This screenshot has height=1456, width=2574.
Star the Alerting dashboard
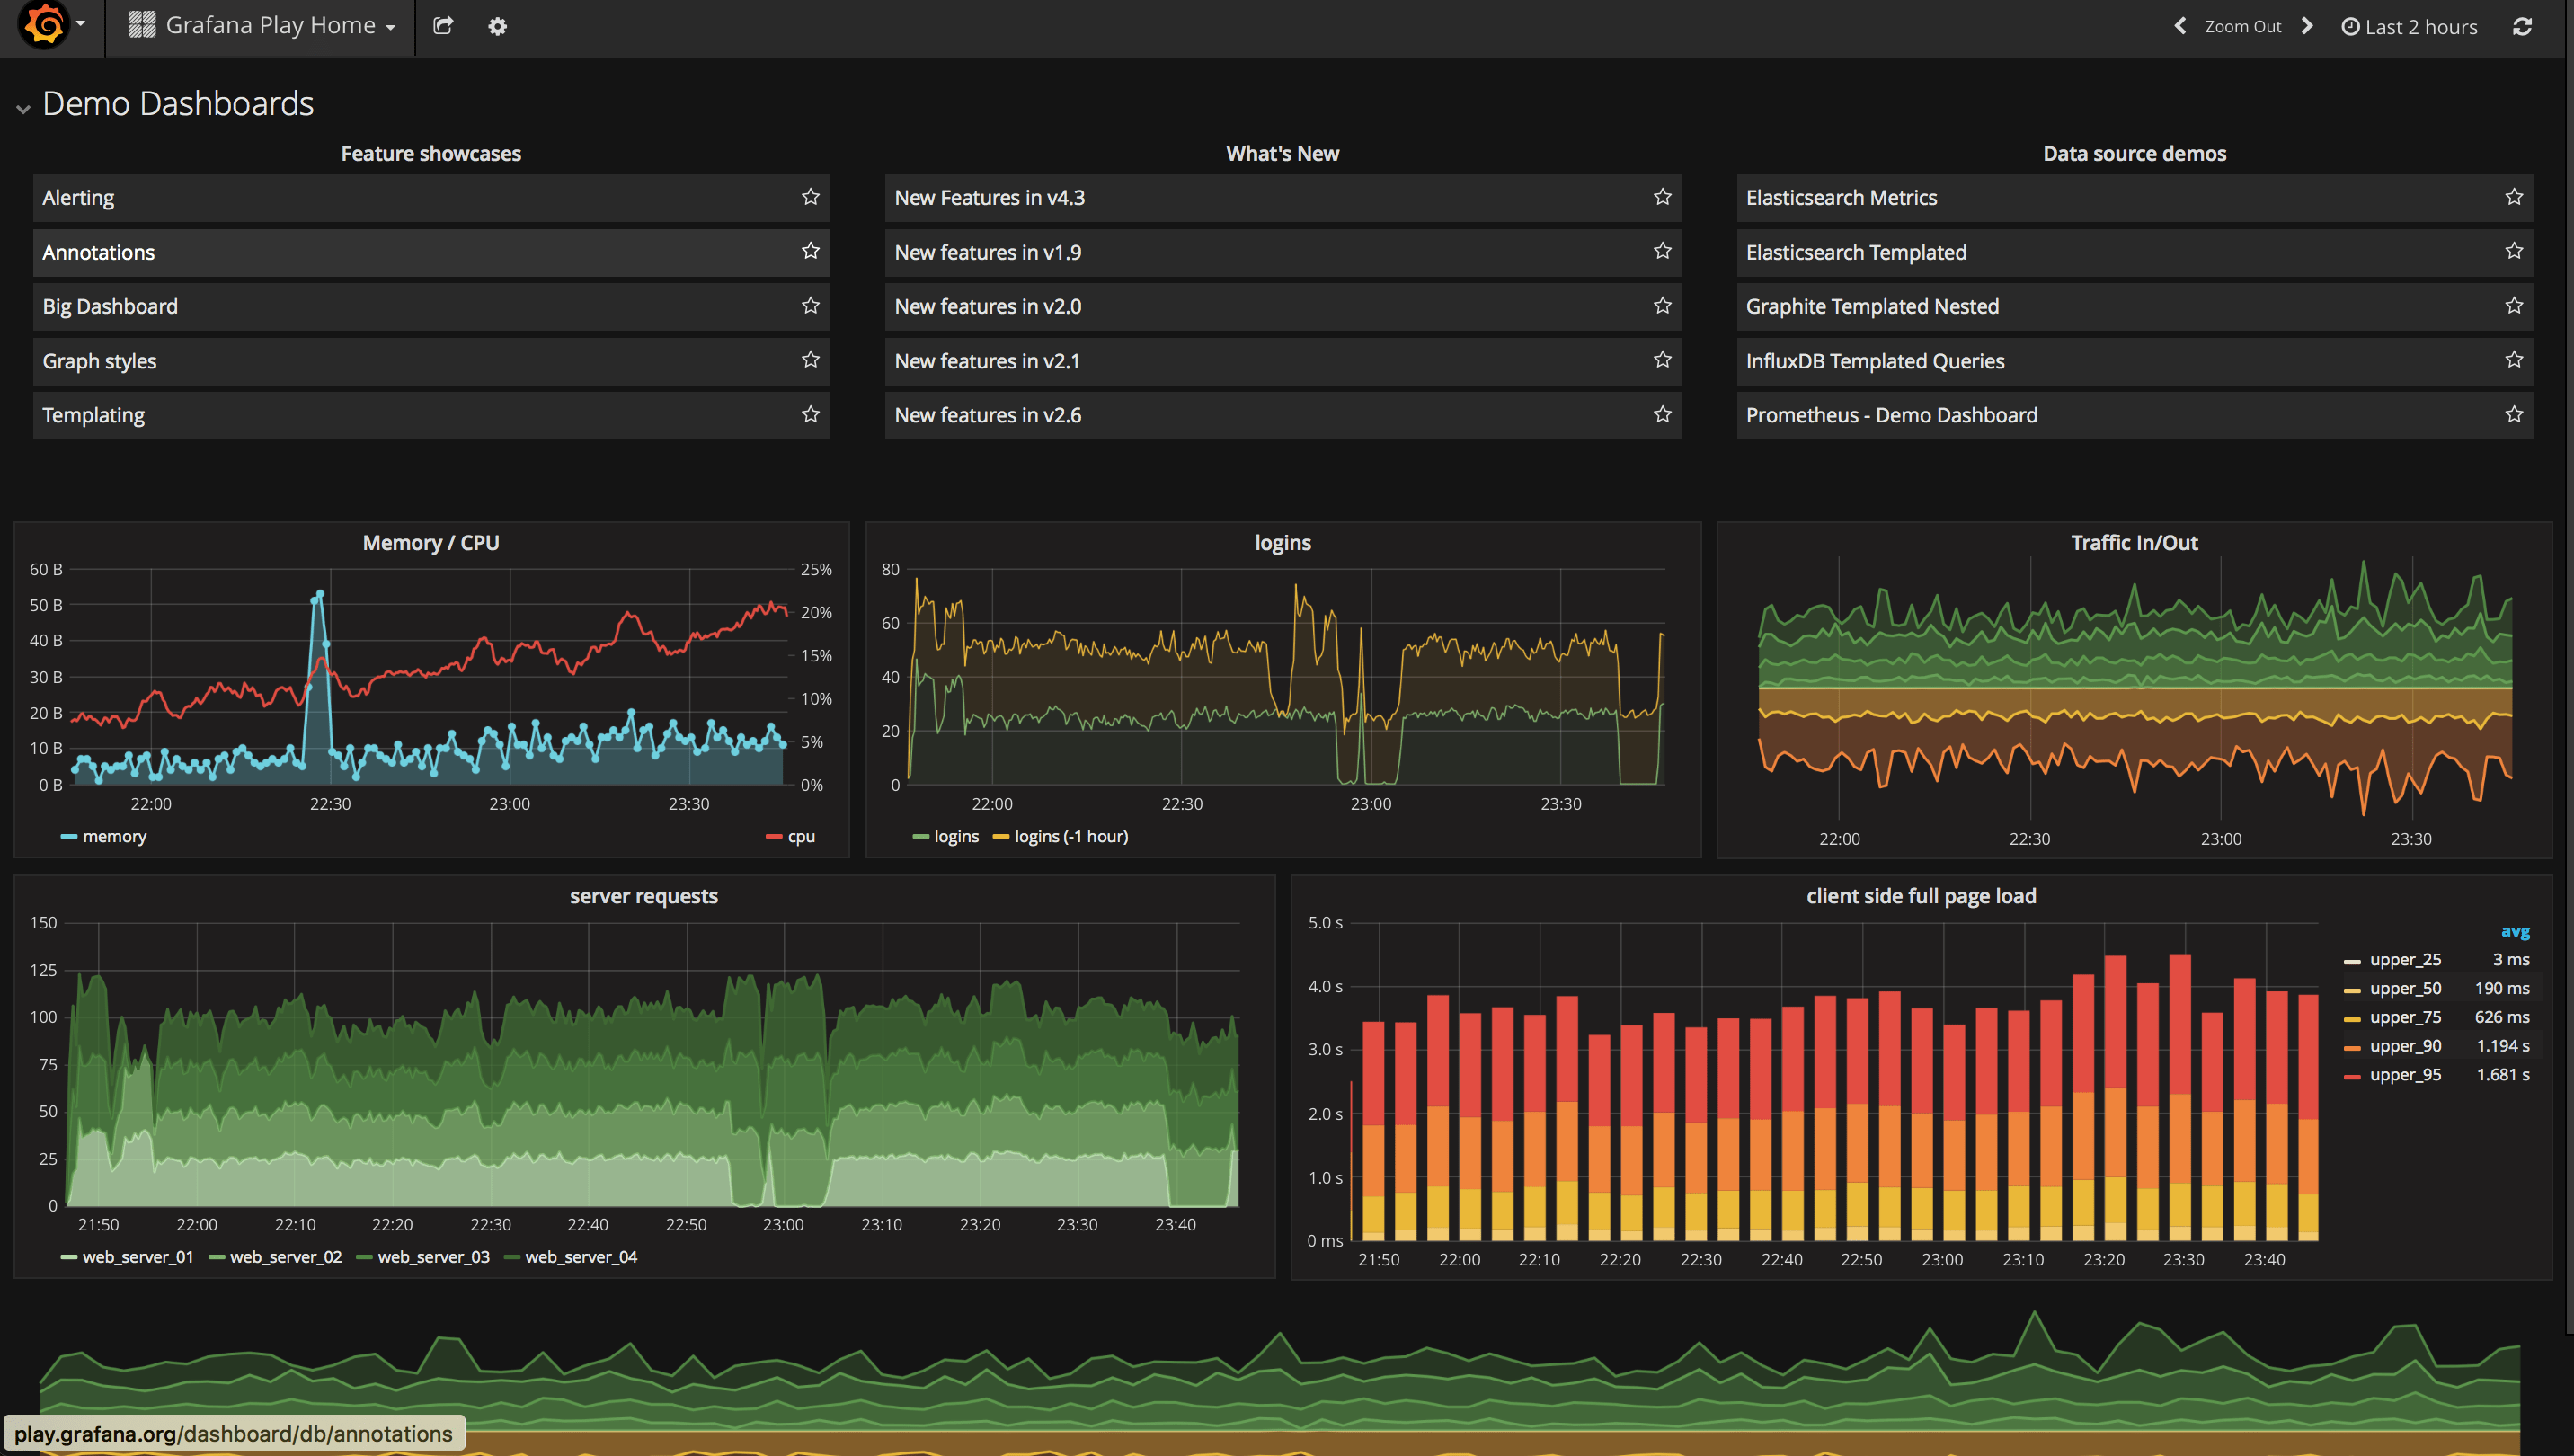[810, 197]
